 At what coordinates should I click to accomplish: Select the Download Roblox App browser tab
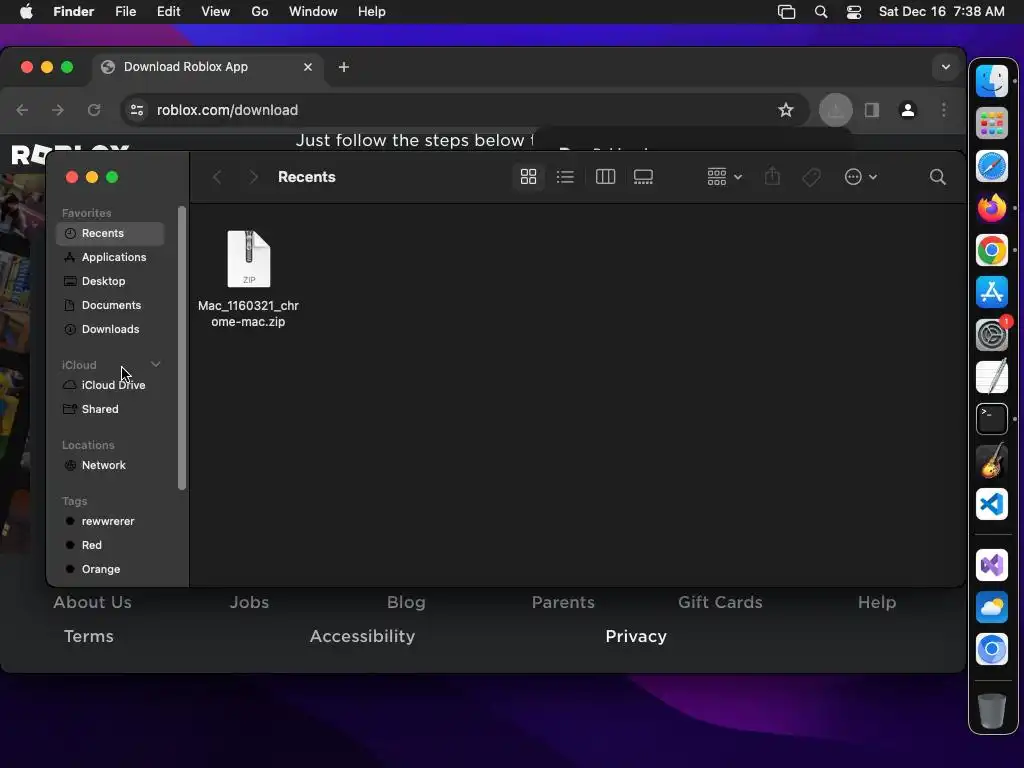point(208,67)
